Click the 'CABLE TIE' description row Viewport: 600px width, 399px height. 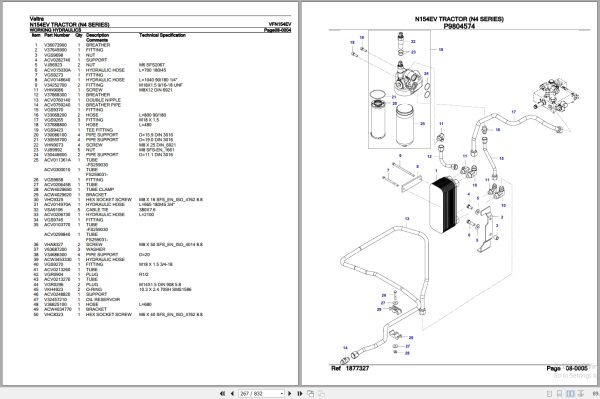point(97,210)
